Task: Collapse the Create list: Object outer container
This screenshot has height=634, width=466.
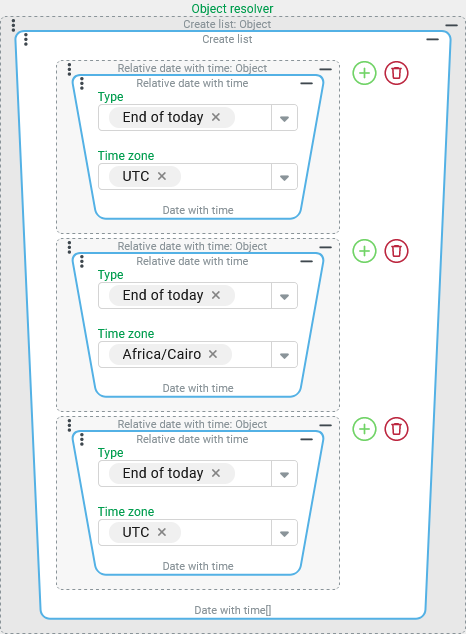Action: tap(451, 25)
